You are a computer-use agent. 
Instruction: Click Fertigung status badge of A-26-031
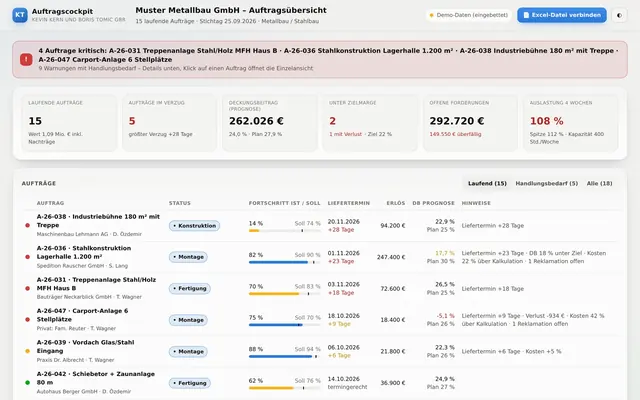click(x=190, y=289)
